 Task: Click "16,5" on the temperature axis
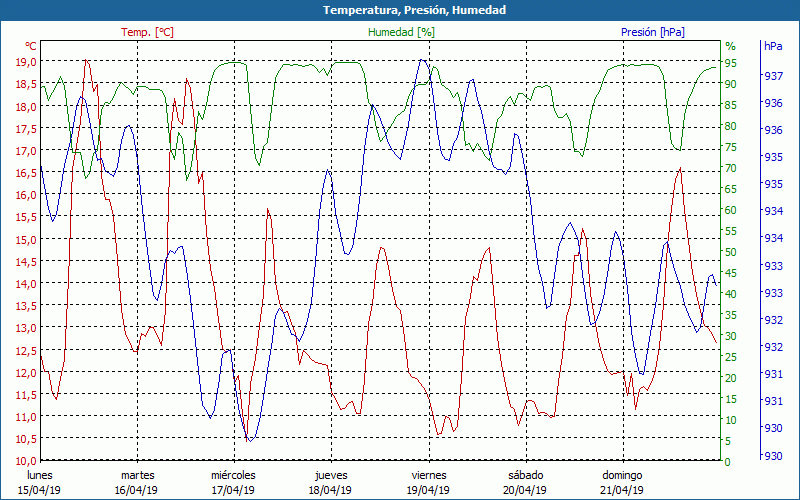point(26,172)
